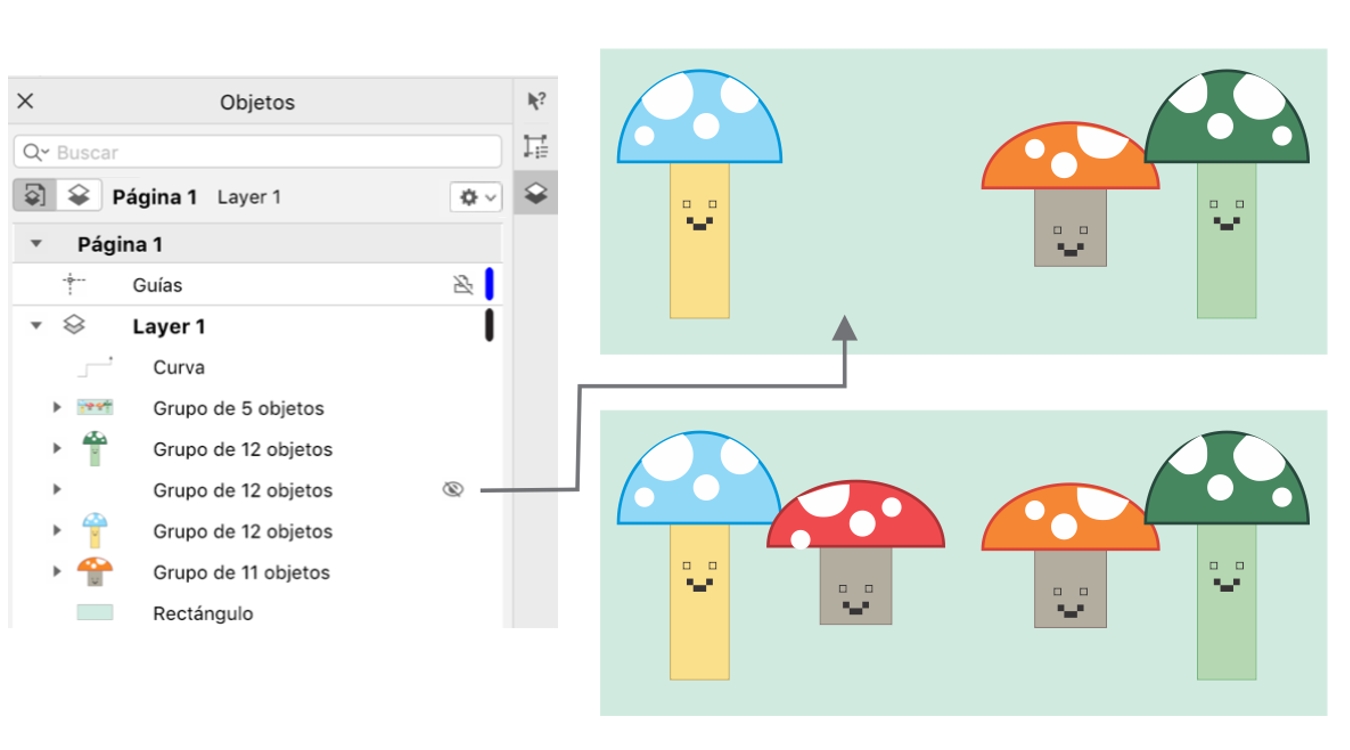This screenshot has height=750, width=1350.
Task: Close the Objetos docker panel
Action: point(26,101)
